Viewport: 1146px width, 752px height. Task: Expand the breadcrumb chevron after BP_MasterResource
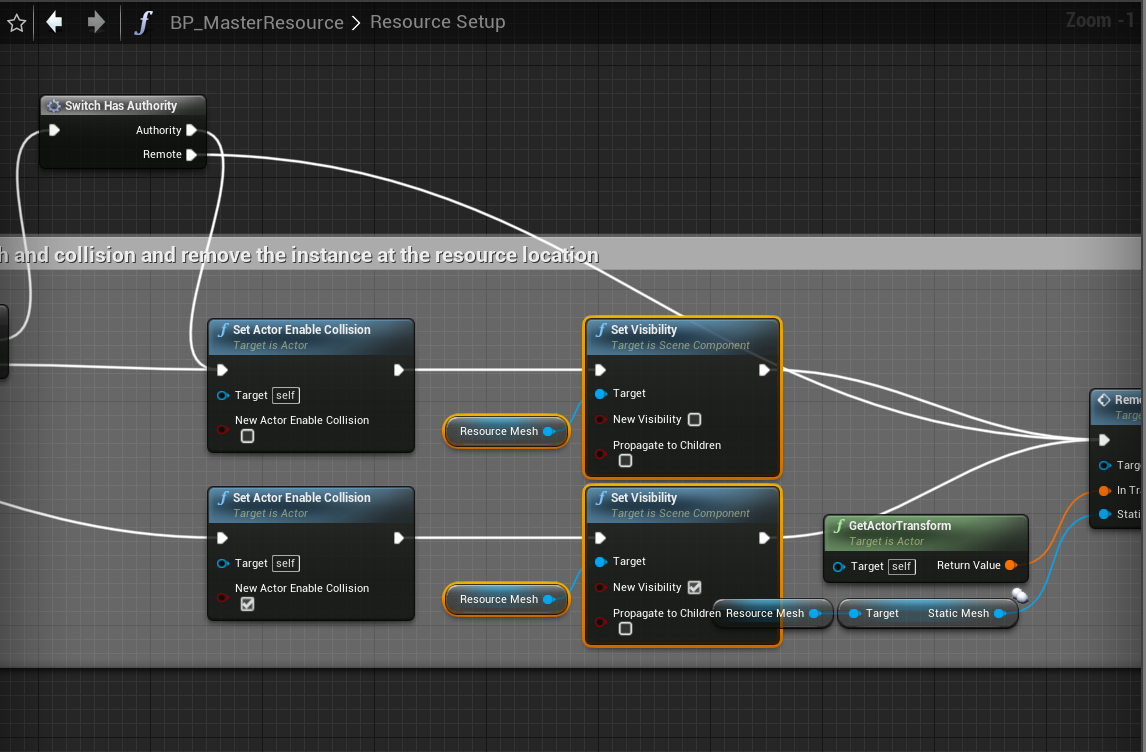pos(356,22)
